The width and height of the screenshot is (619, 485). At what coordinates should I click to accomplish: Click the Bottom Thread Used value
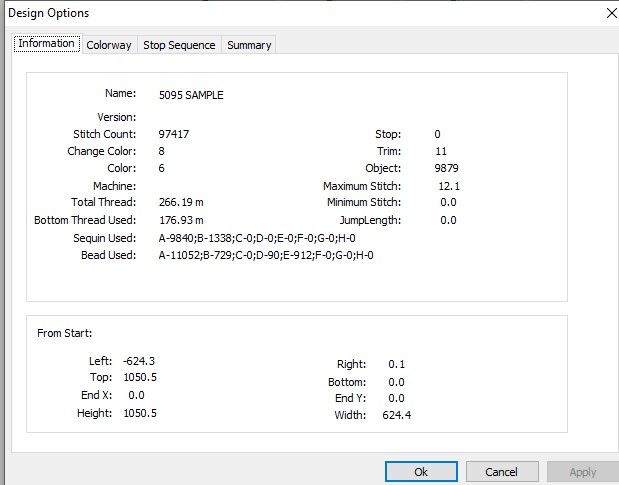click(181, 220)
